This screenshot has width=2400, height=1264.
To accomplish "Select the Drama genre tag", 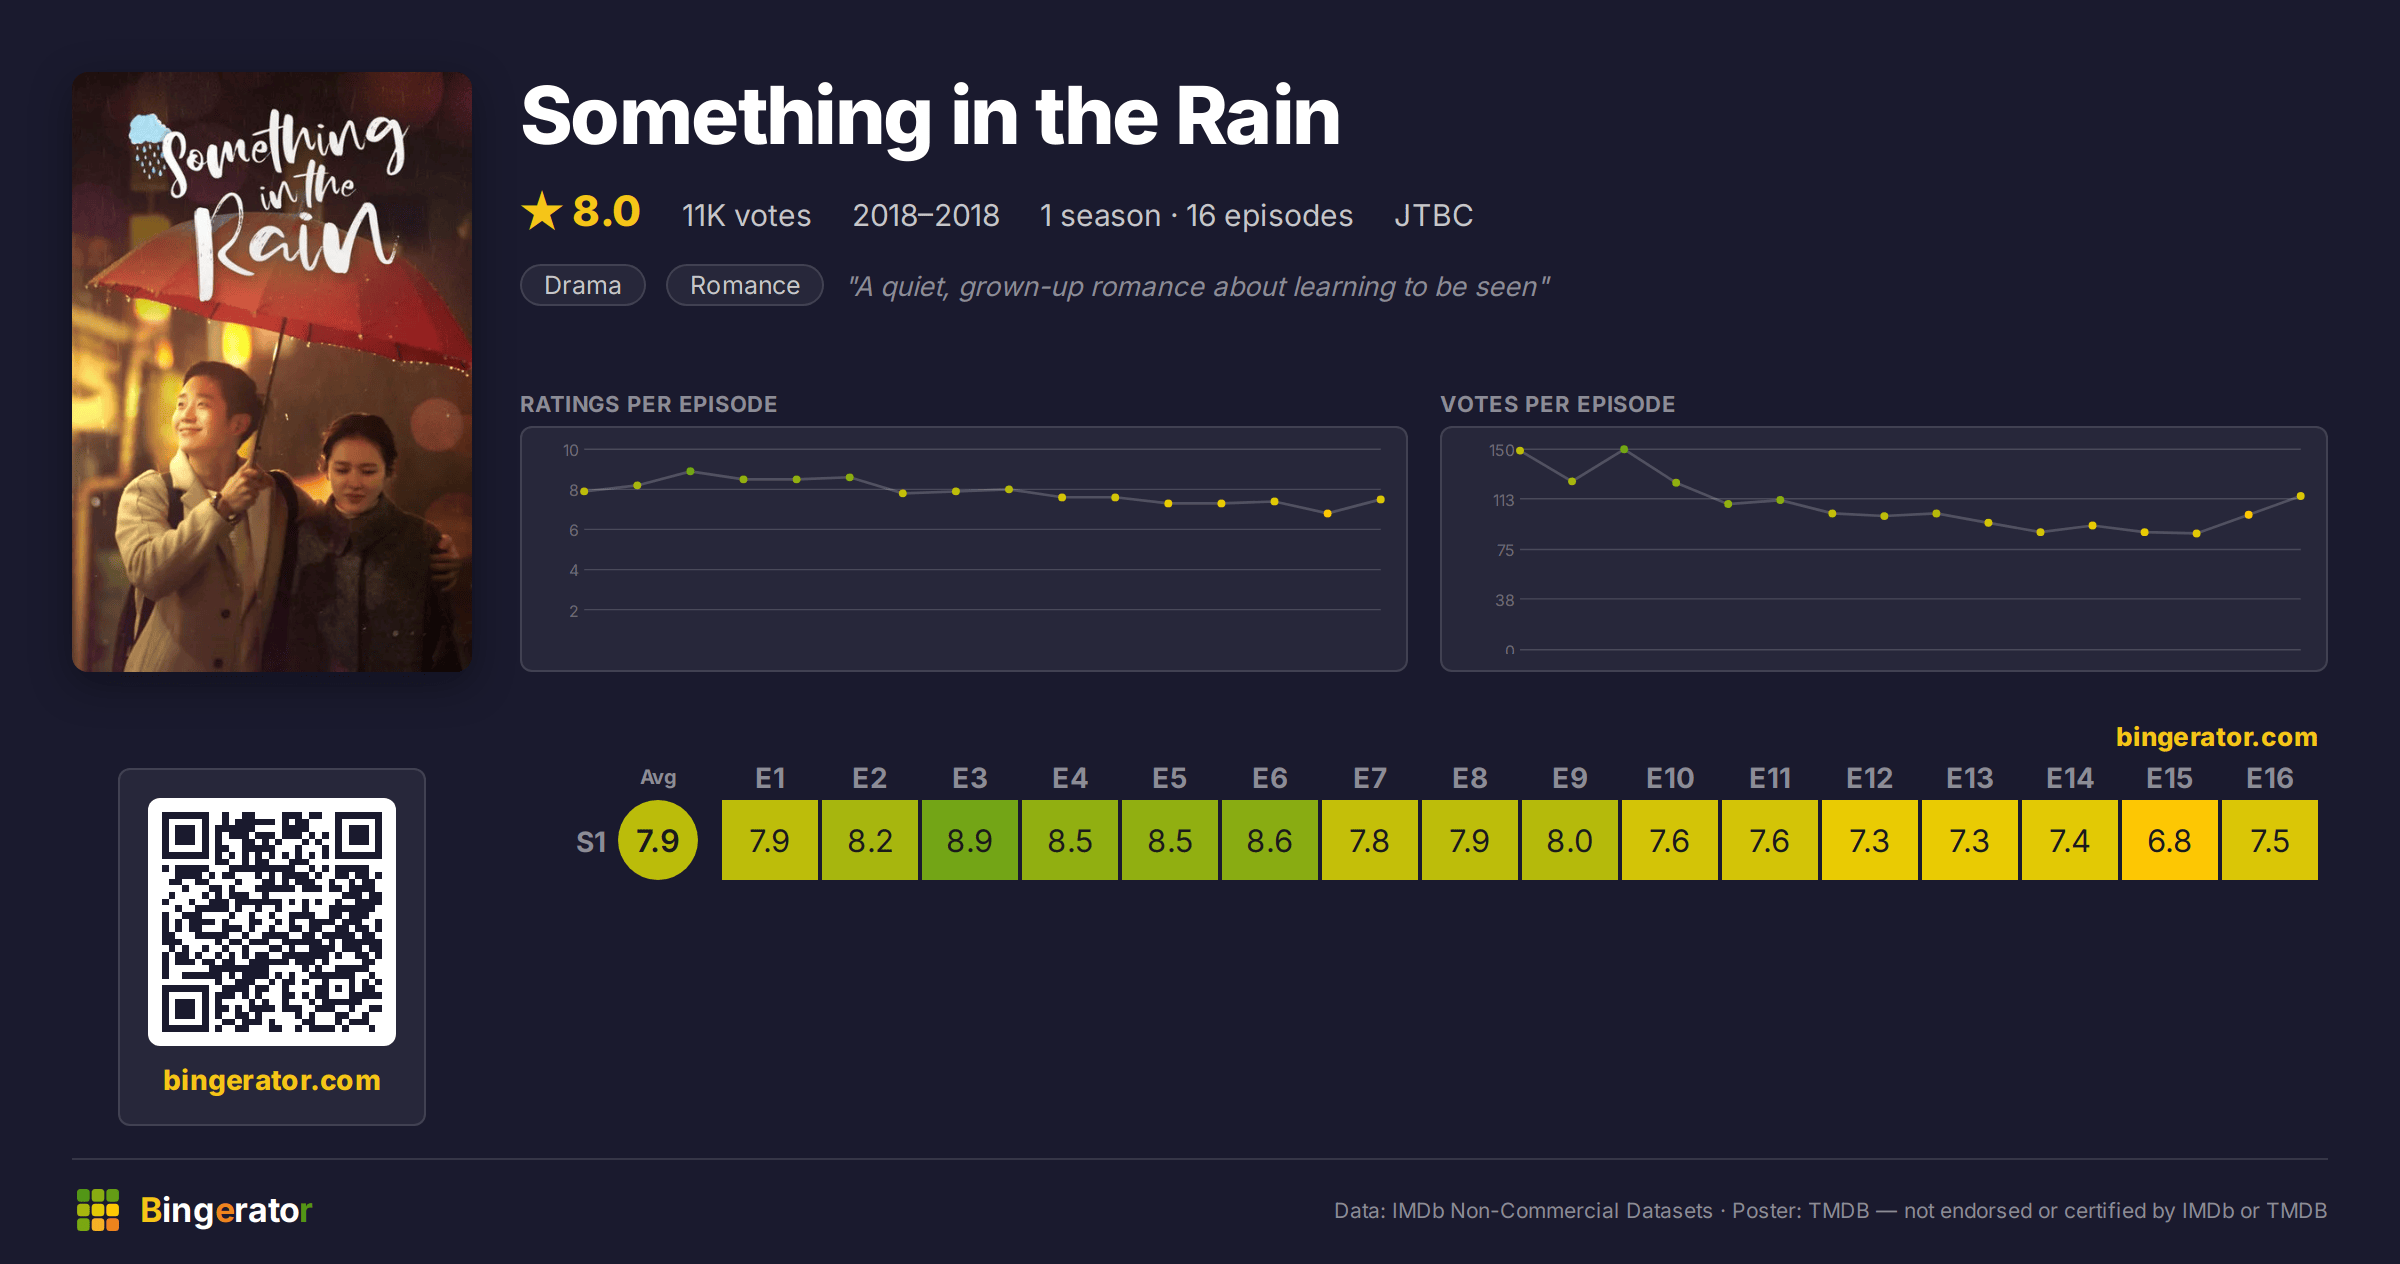I will tap(583, 285).
